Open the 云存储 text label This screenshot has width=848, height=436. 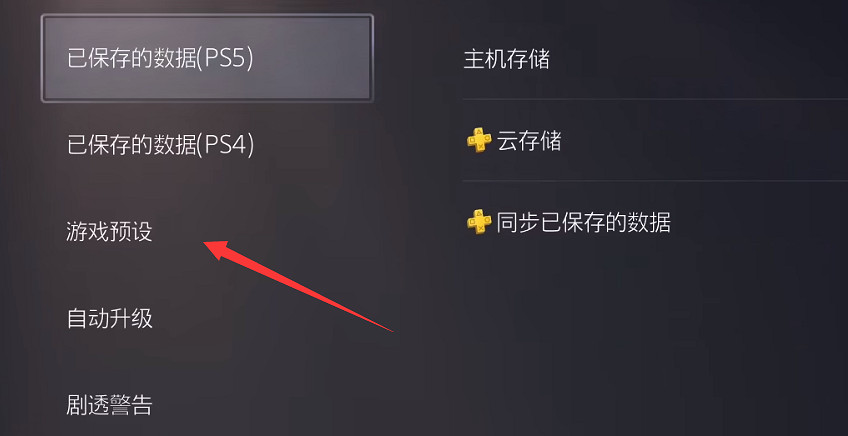coord(529,141)
